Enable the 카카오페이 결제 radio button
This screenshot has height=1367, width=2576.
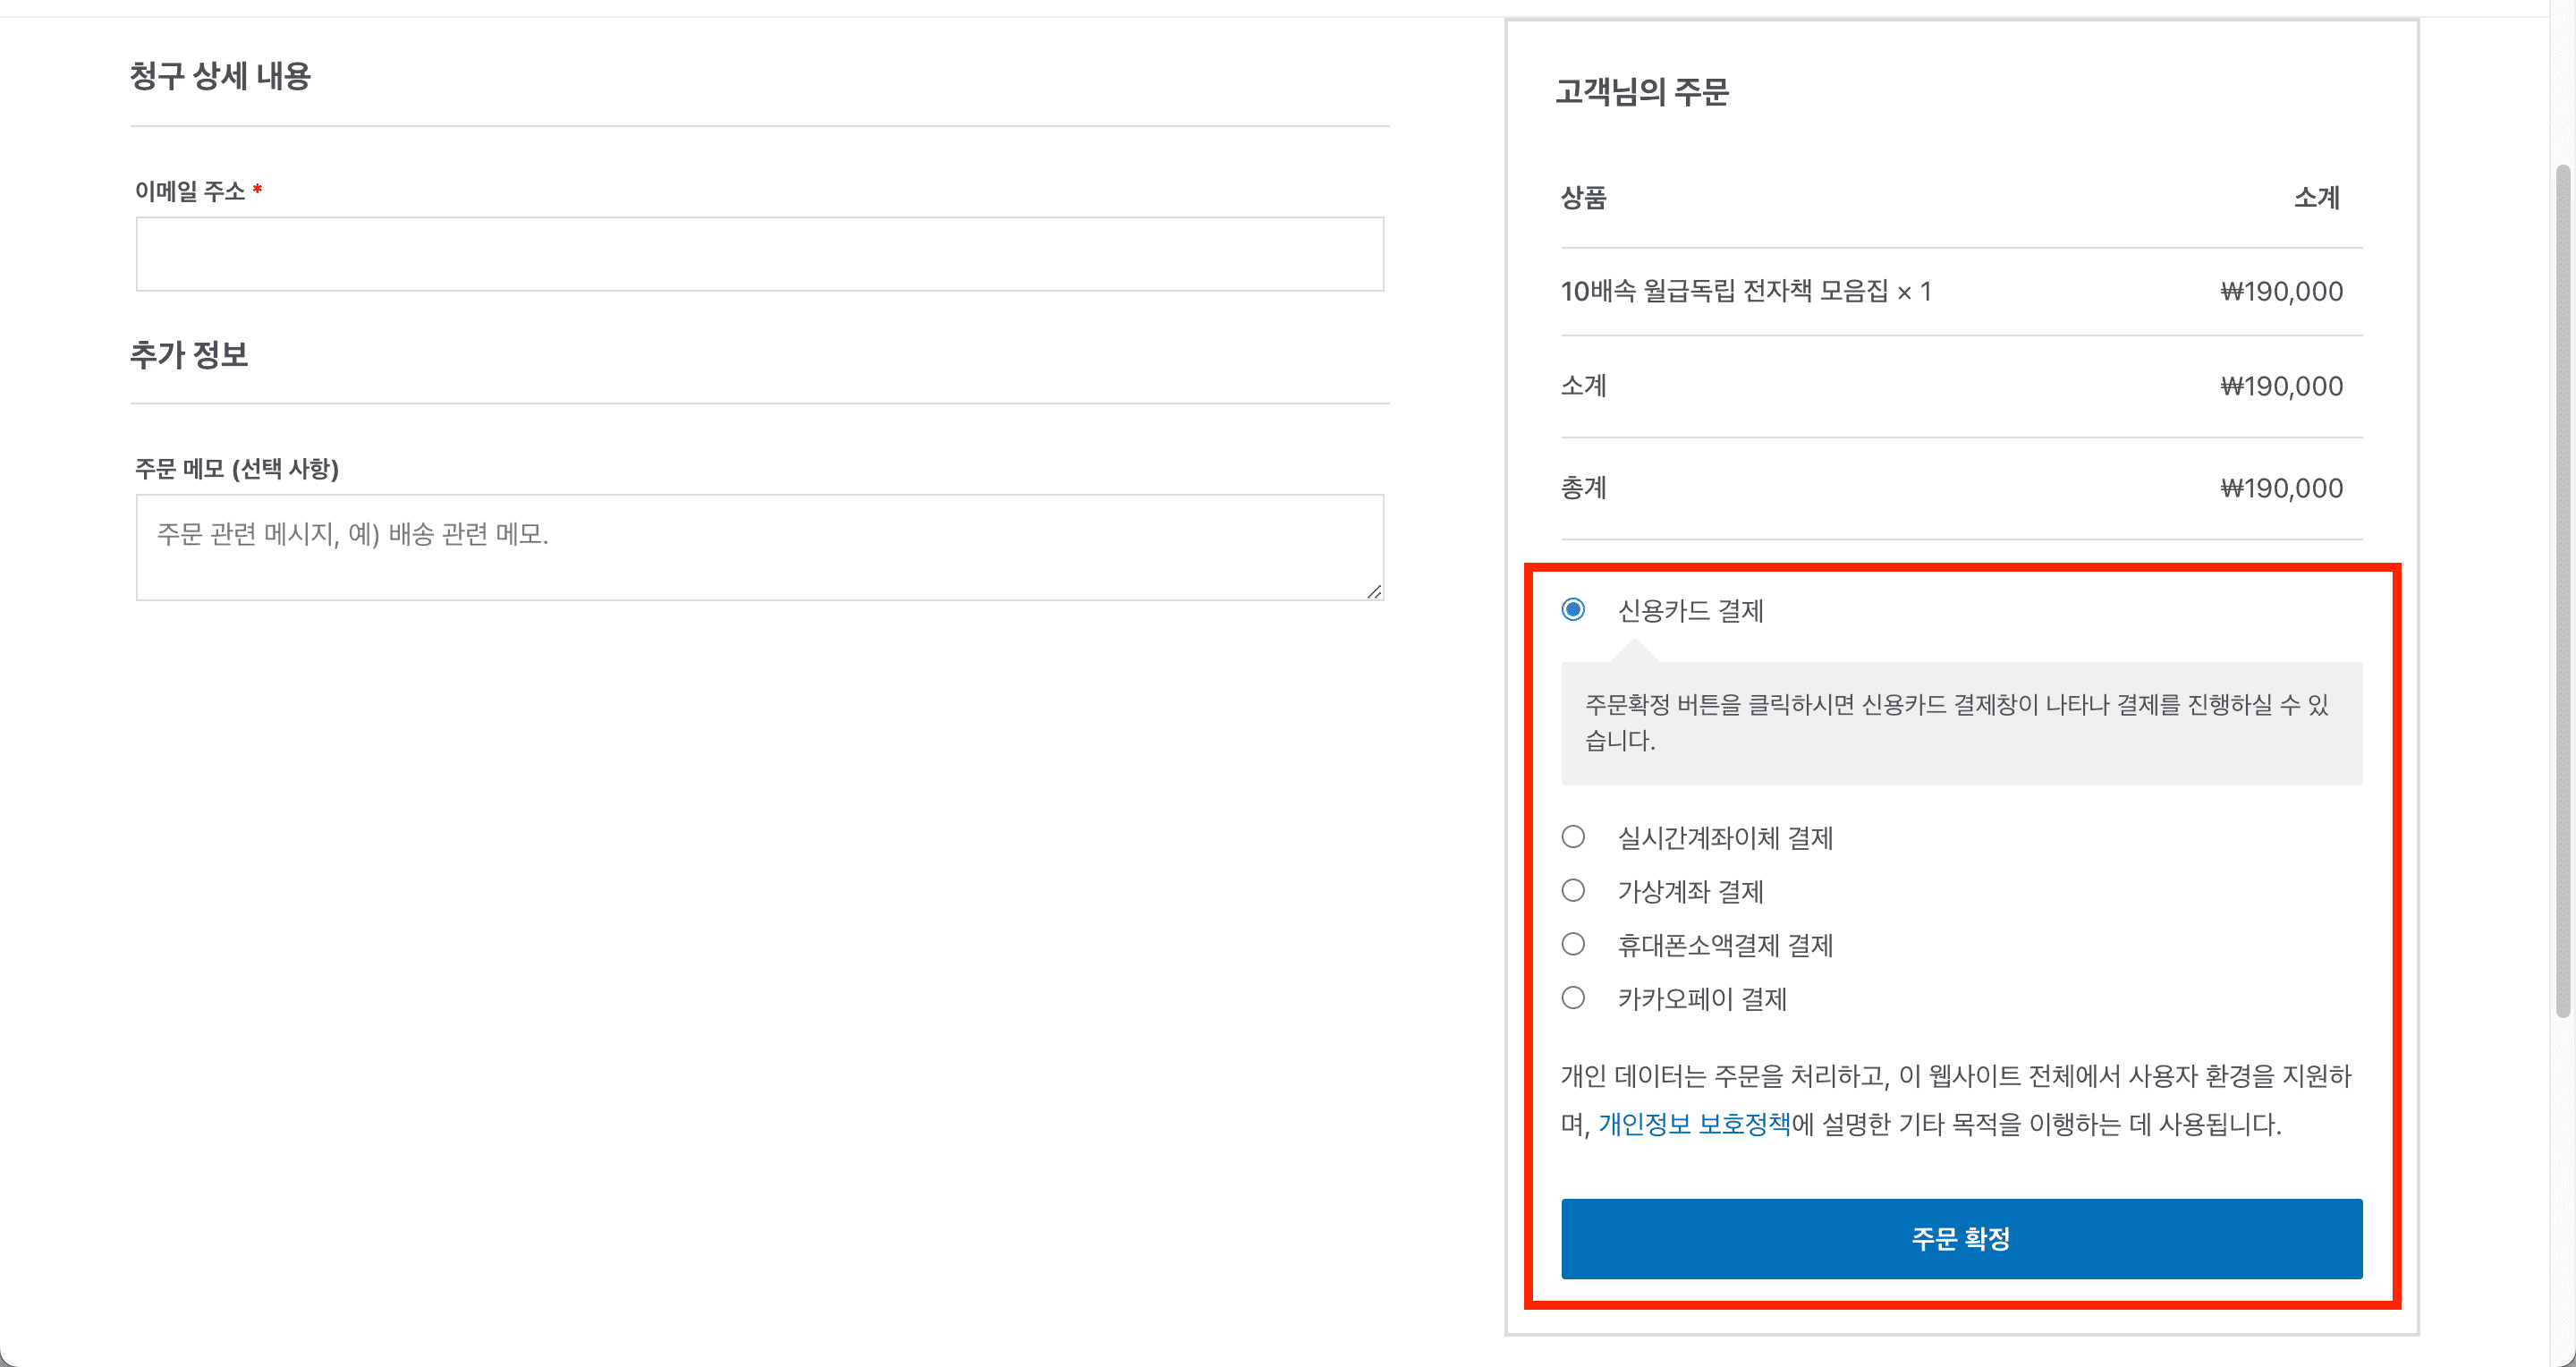(x=1573, y=998)
